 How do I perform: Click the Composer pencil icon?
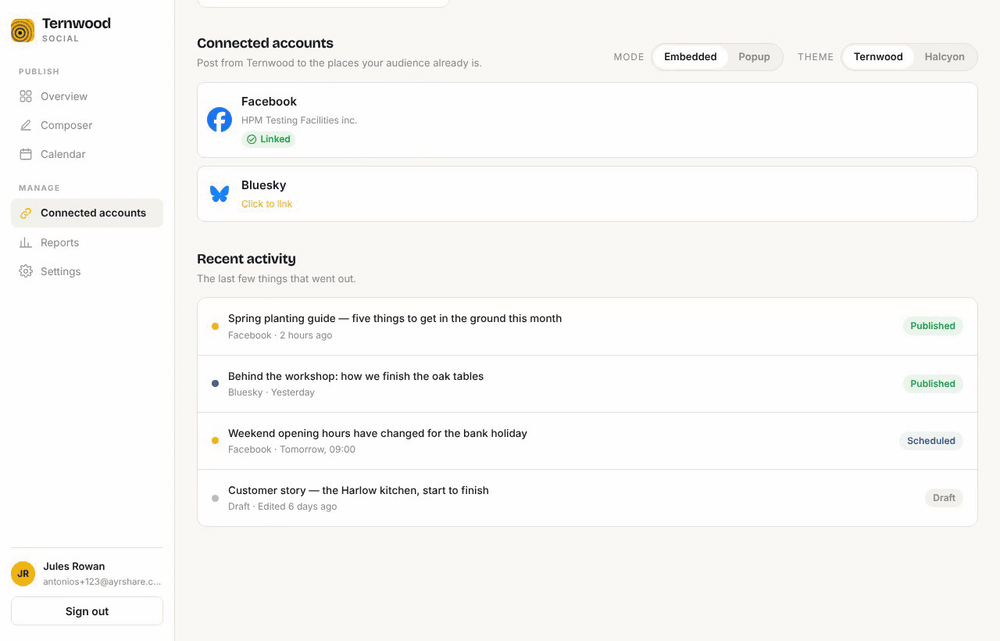[x=26, y=125]
